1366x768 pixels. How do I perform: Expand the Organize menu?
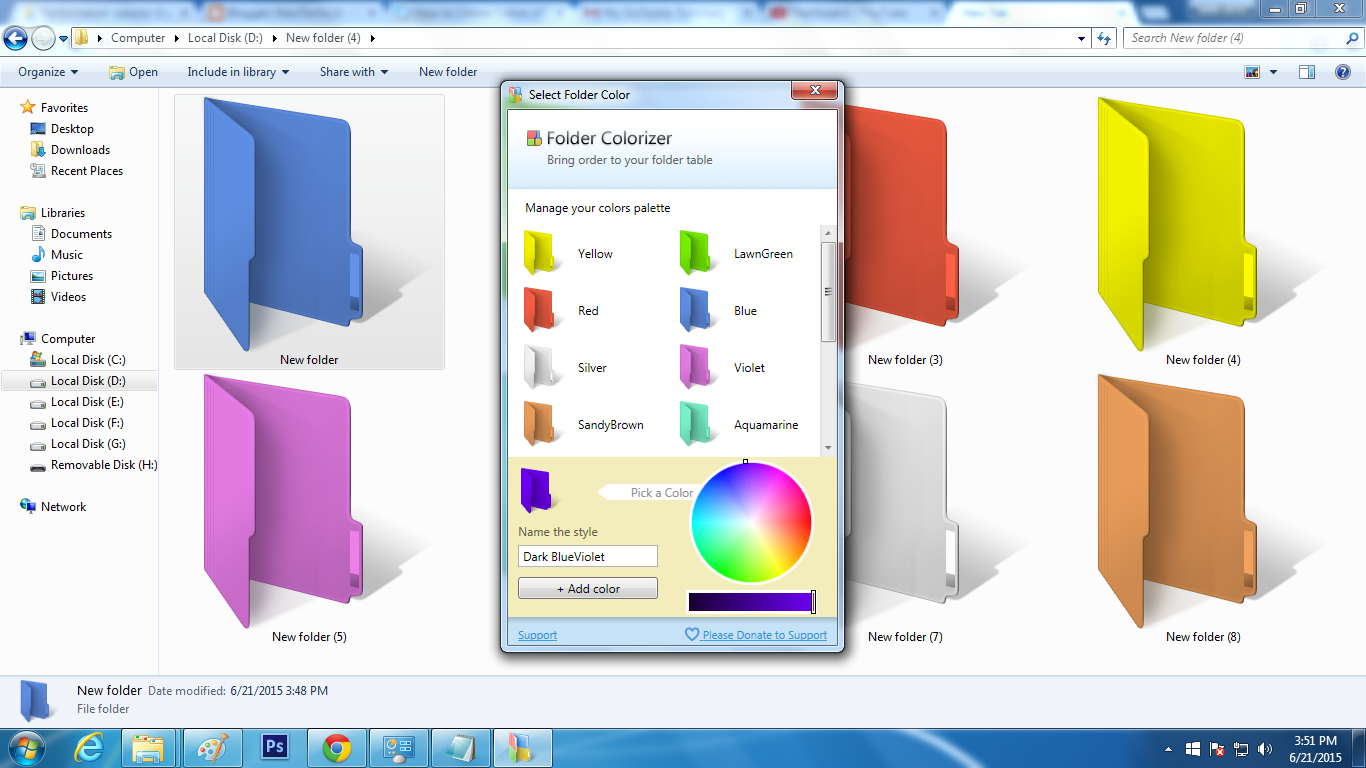(x=46, y=72)
